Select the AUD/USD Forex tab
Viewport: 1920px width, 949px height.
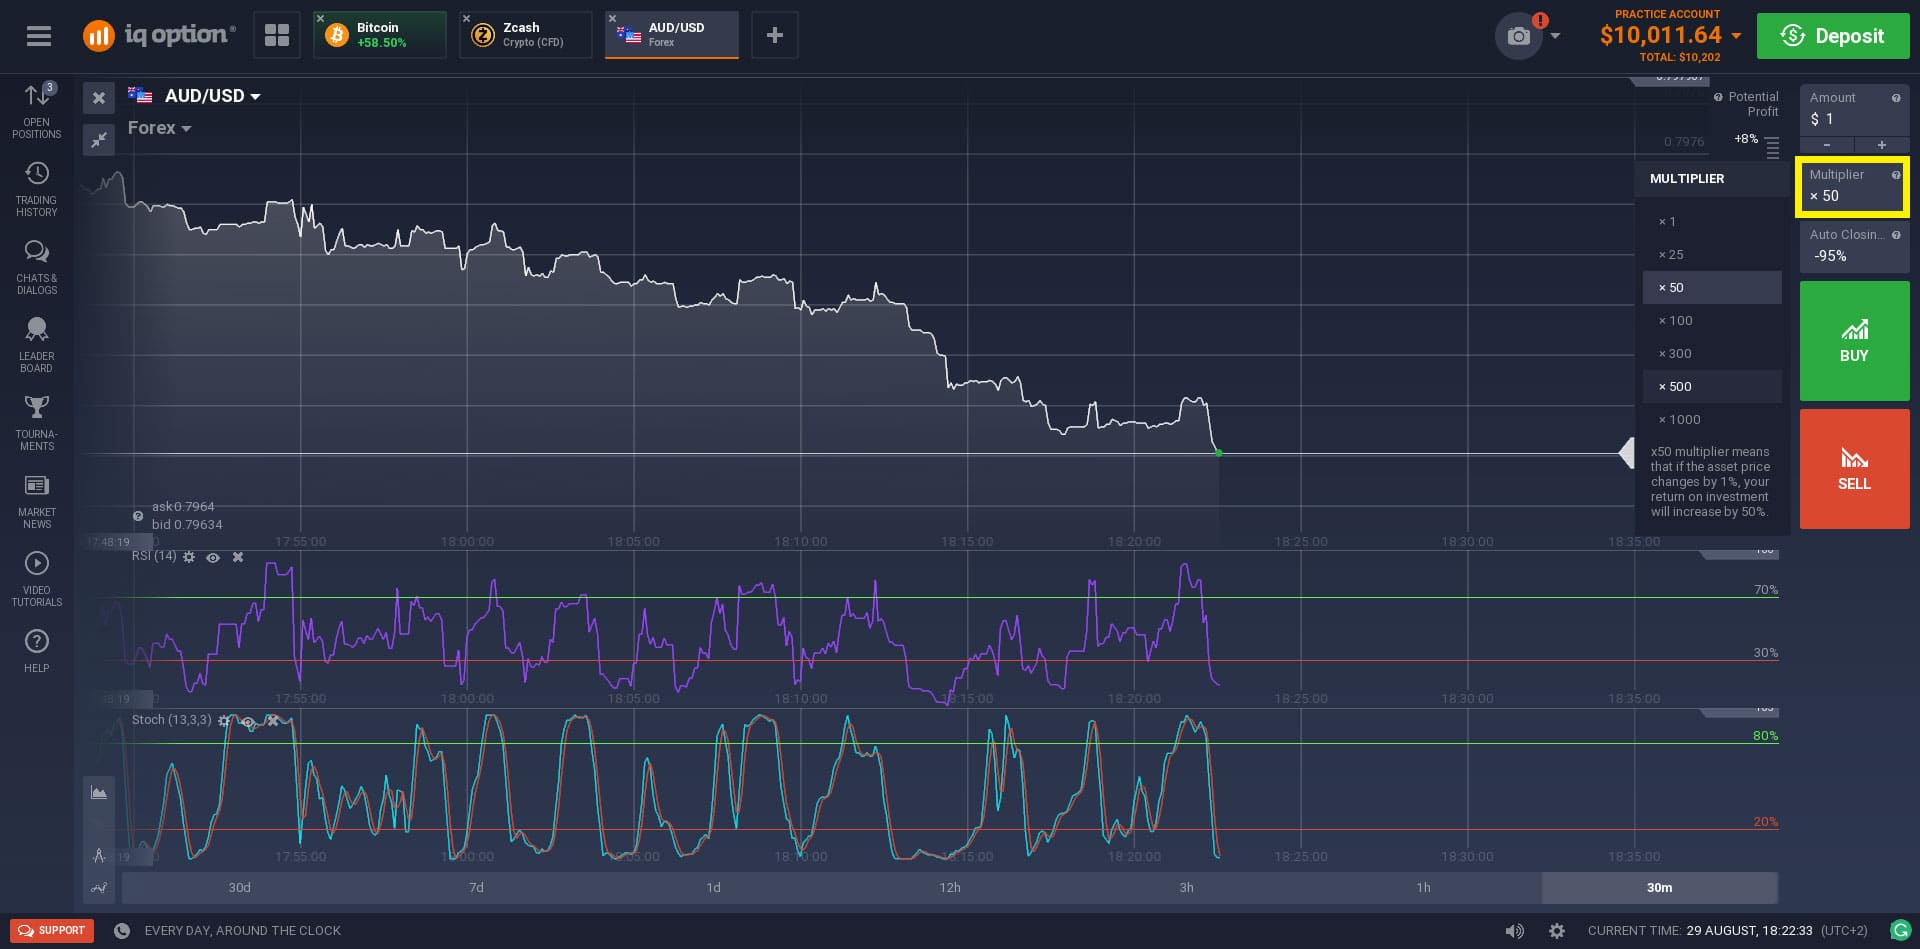[x=672, y=35]
